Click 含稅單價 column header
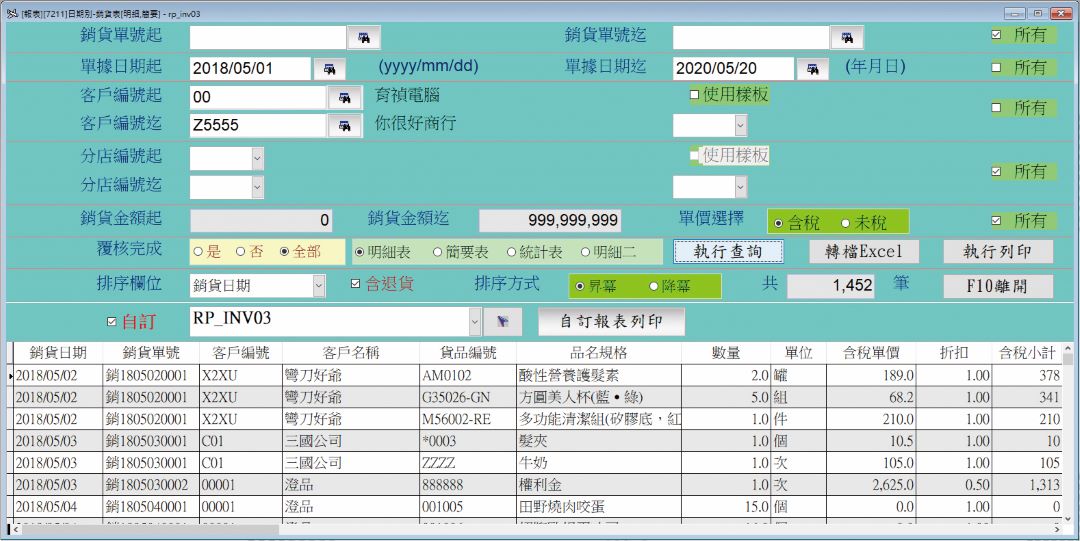Image resolution: width=1080 pixels, height=541 pixels. click(871, 353)
